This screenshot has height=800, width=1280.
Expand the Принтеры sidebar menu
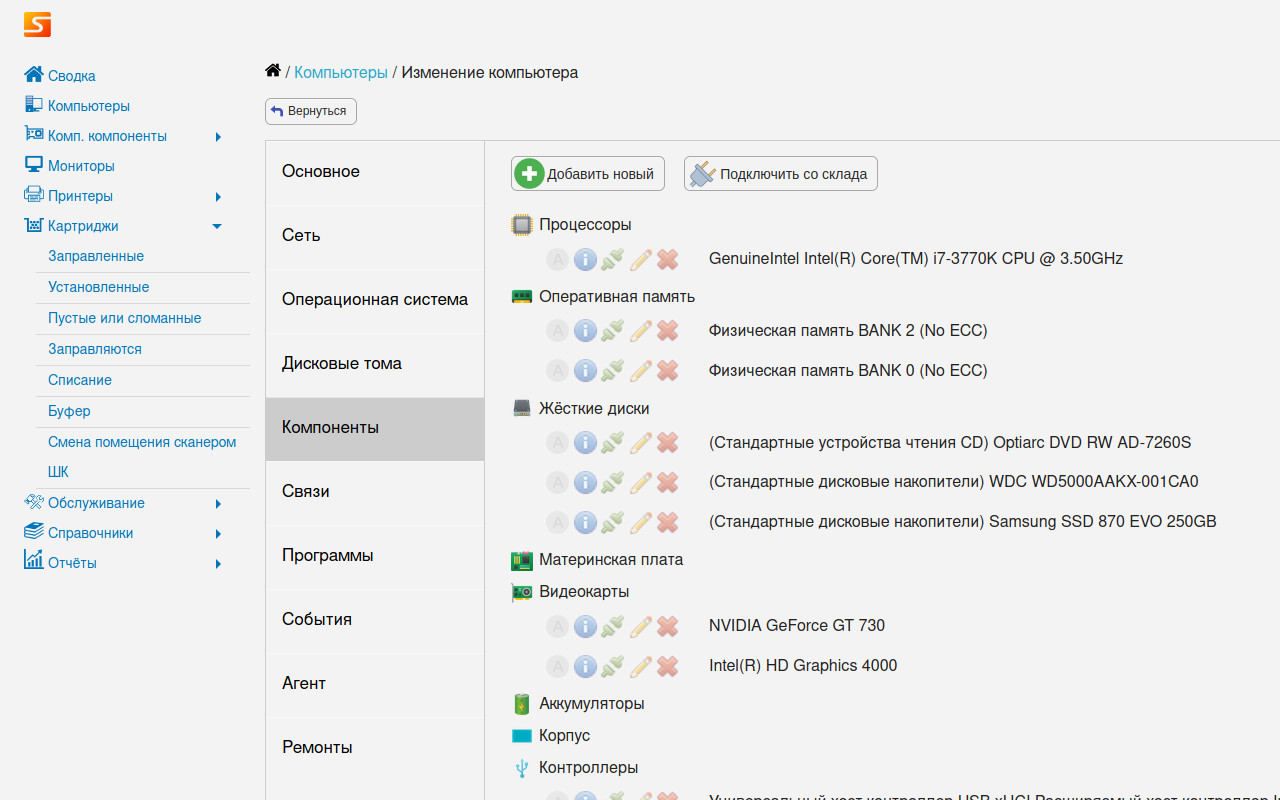pyautogui.click(x=218, y=196)
